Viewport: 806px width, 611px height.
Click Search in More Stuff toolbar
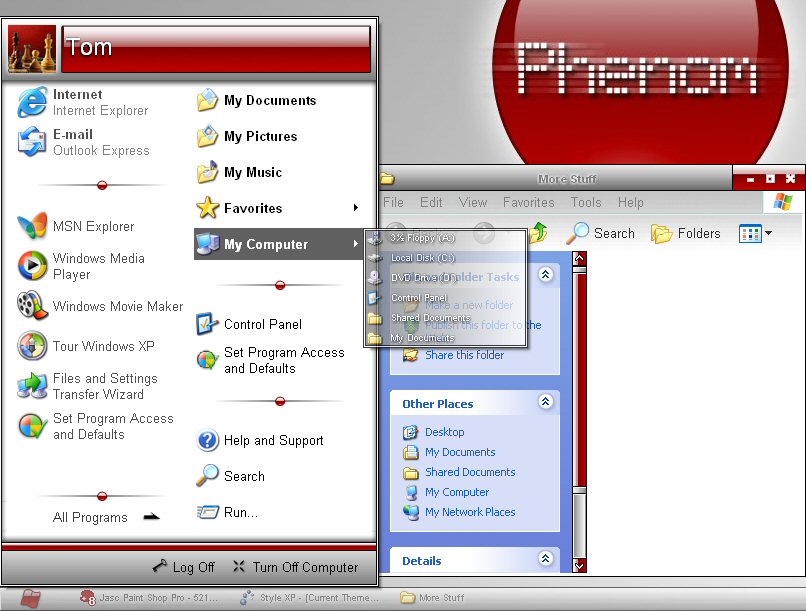point(600,233)
